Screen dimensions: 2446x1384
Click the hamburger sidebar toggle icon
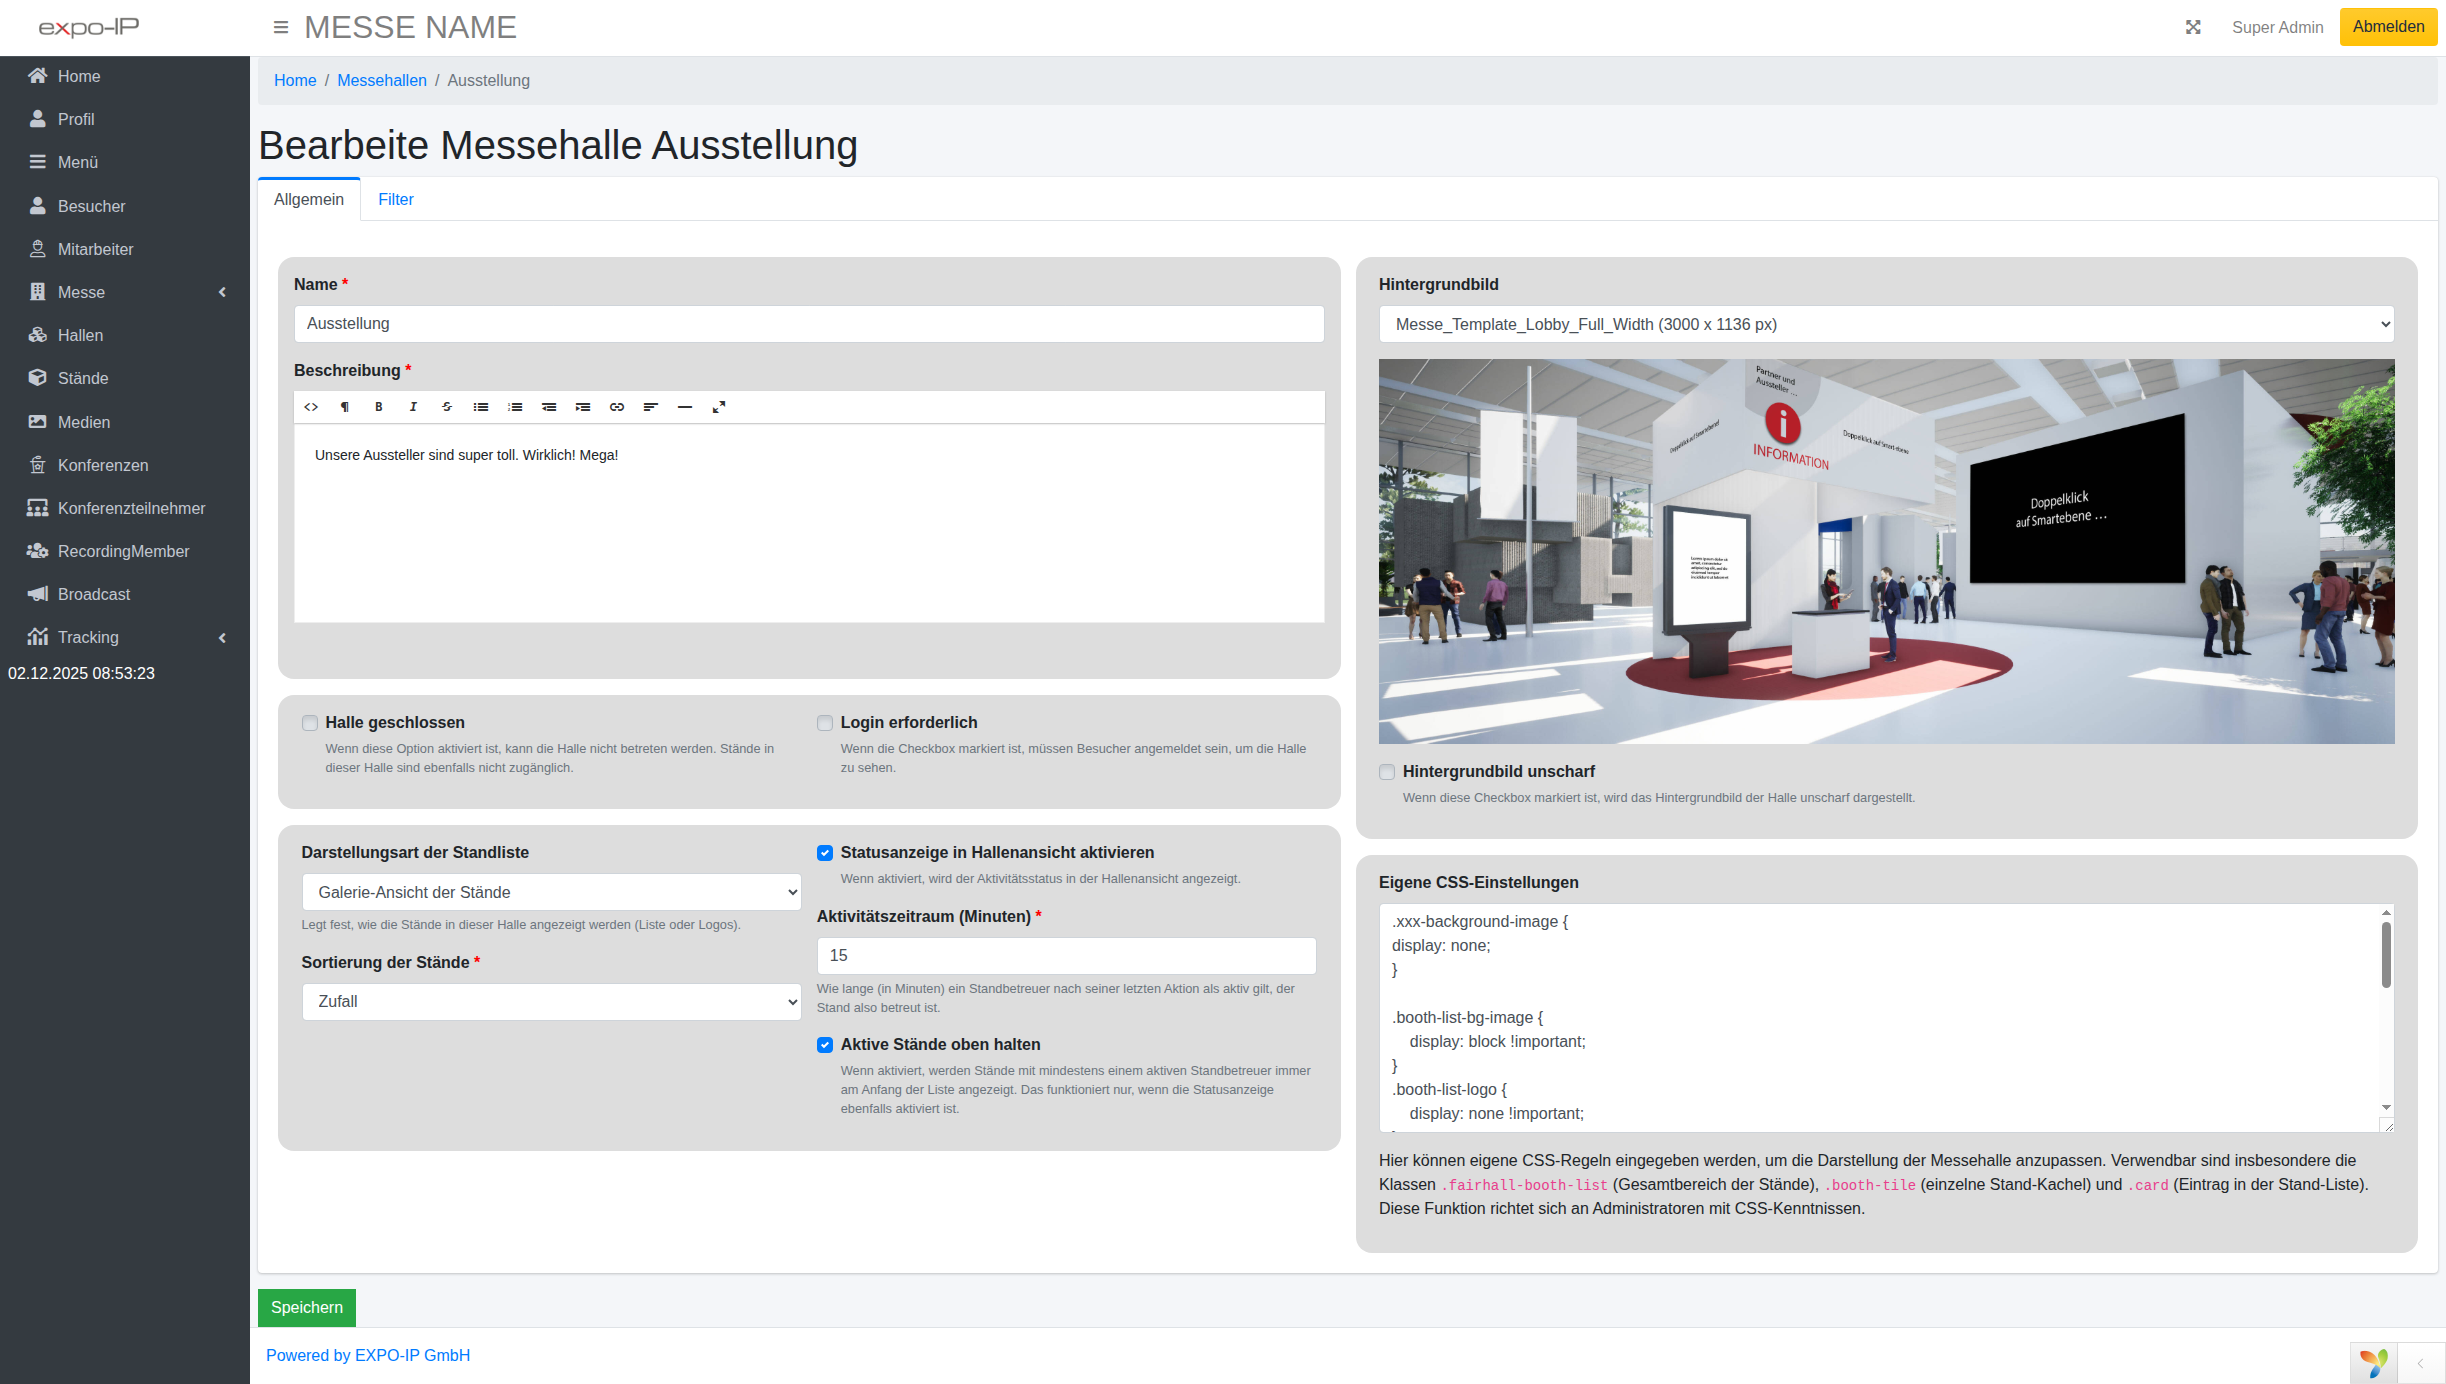pos(281,28)
